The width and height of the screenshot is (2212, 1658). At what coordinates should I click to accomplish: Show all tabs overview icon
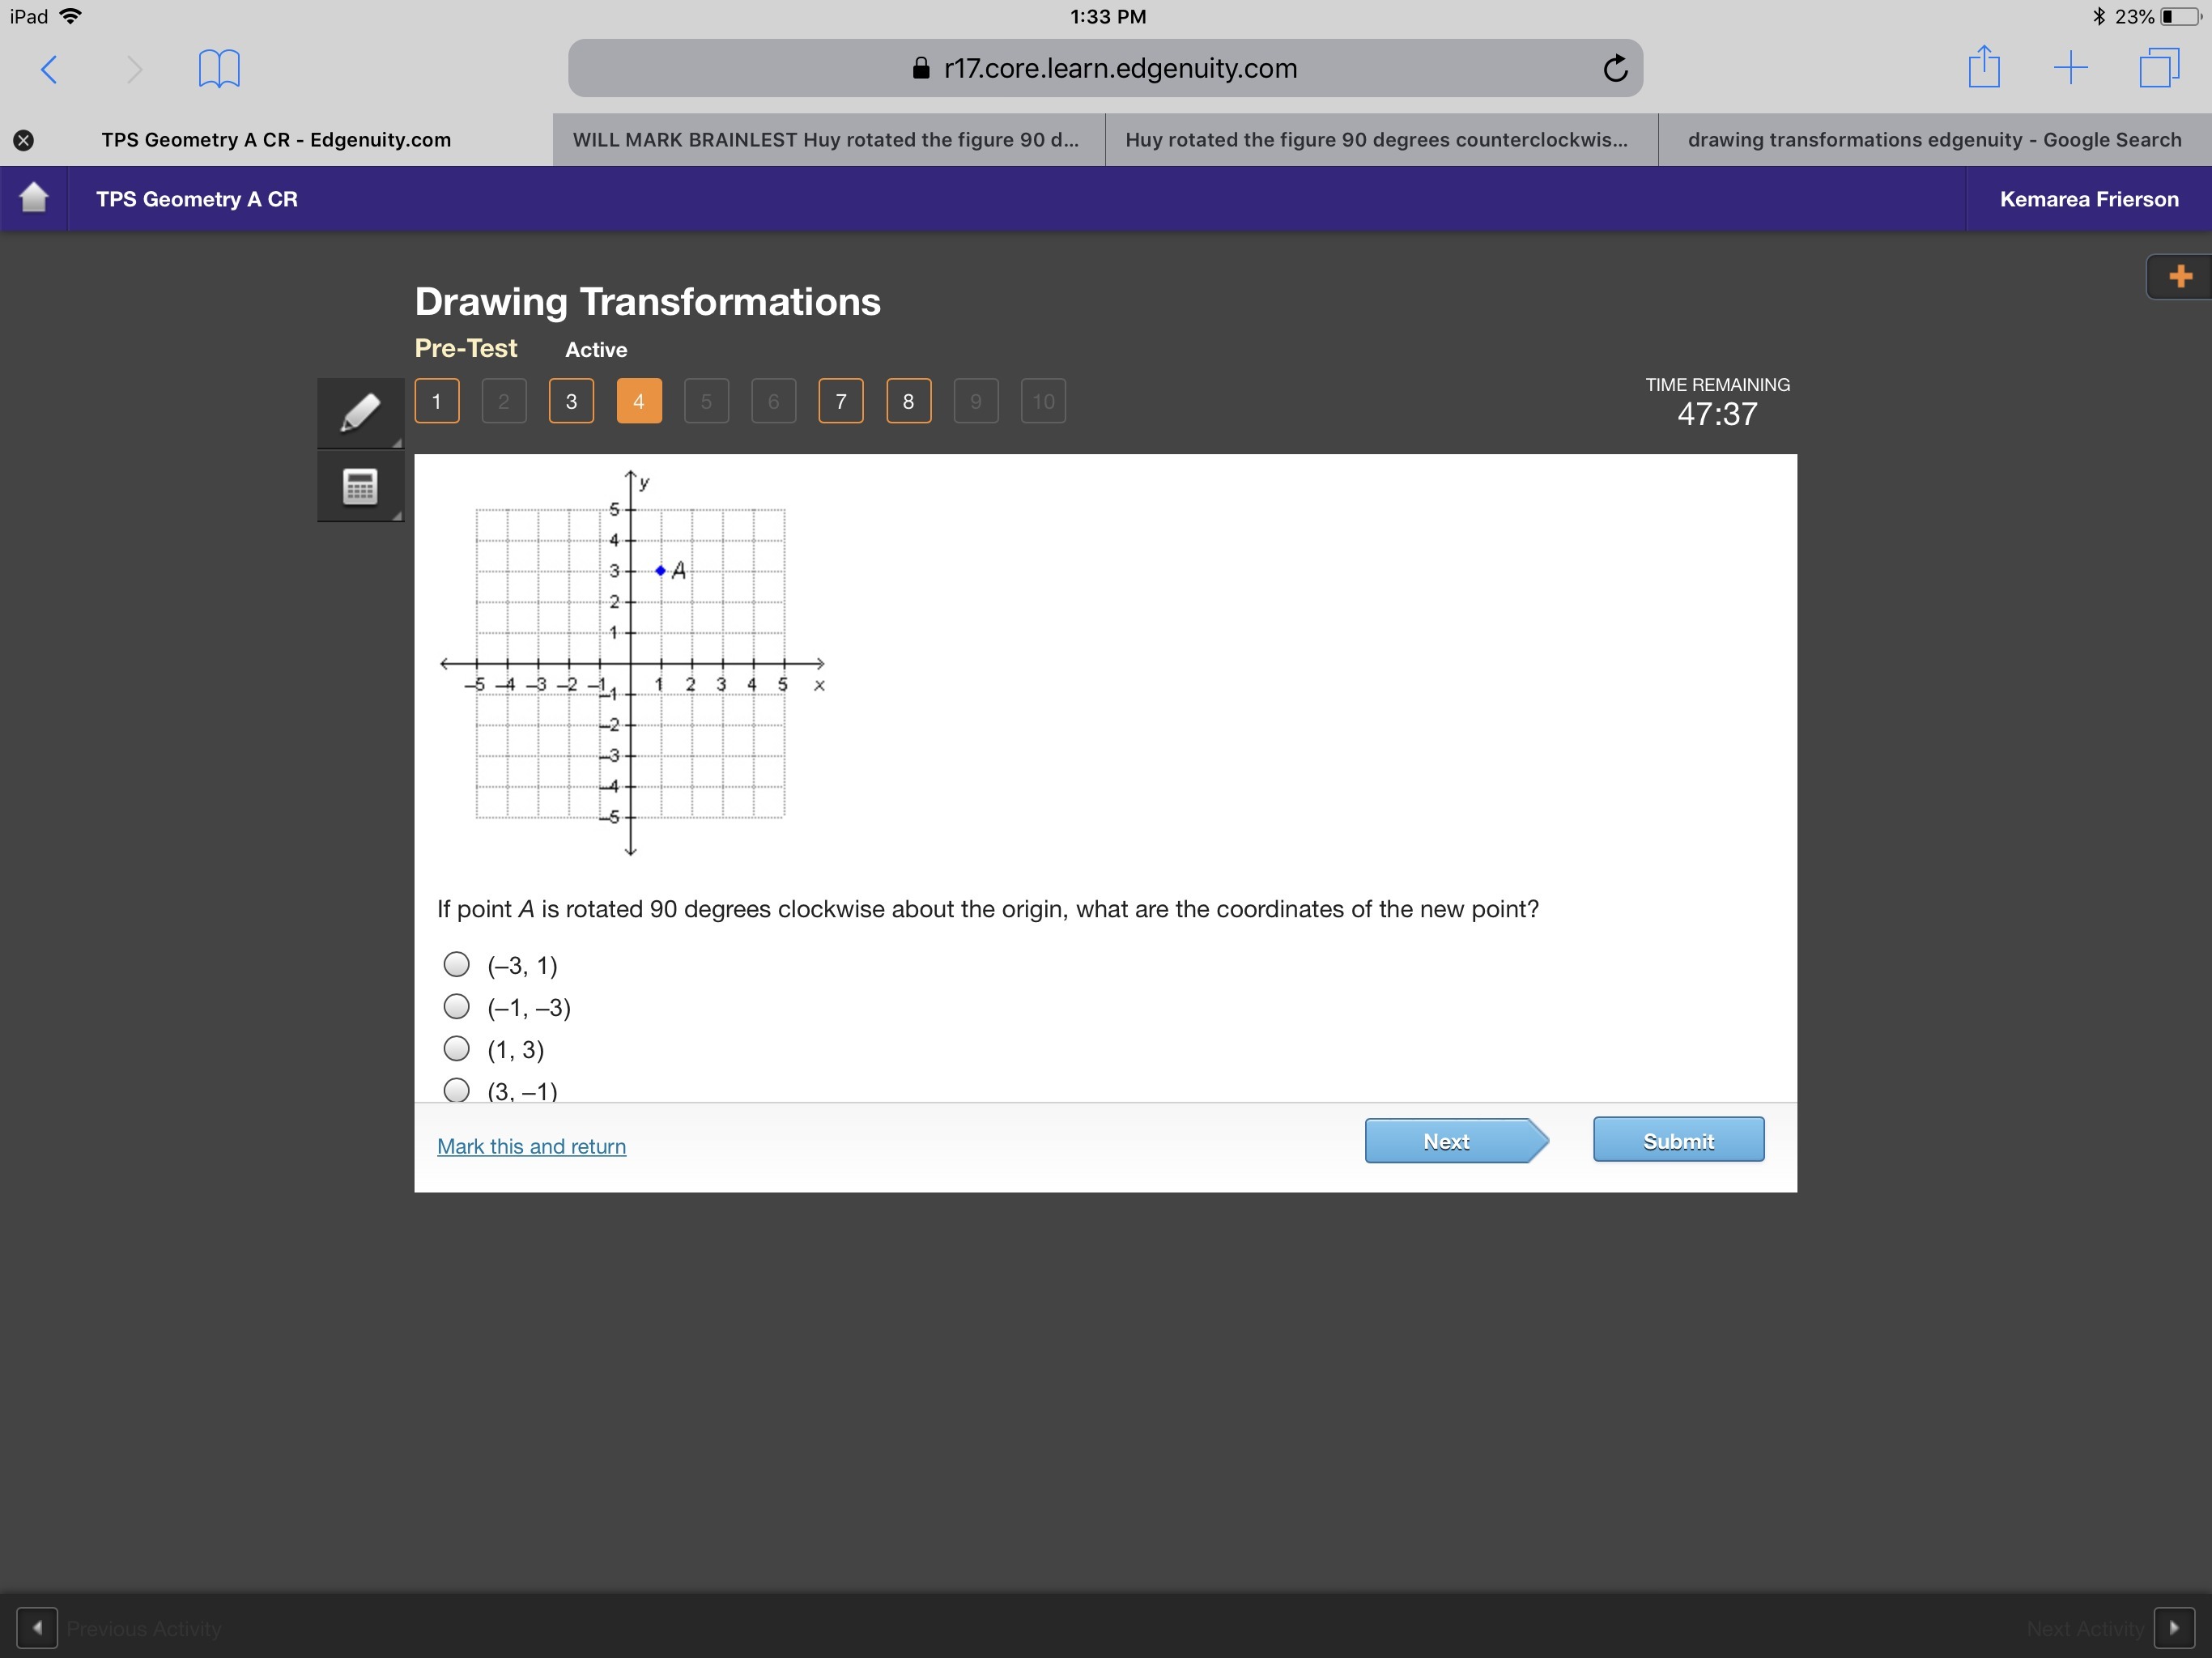tap(2158, 68)
